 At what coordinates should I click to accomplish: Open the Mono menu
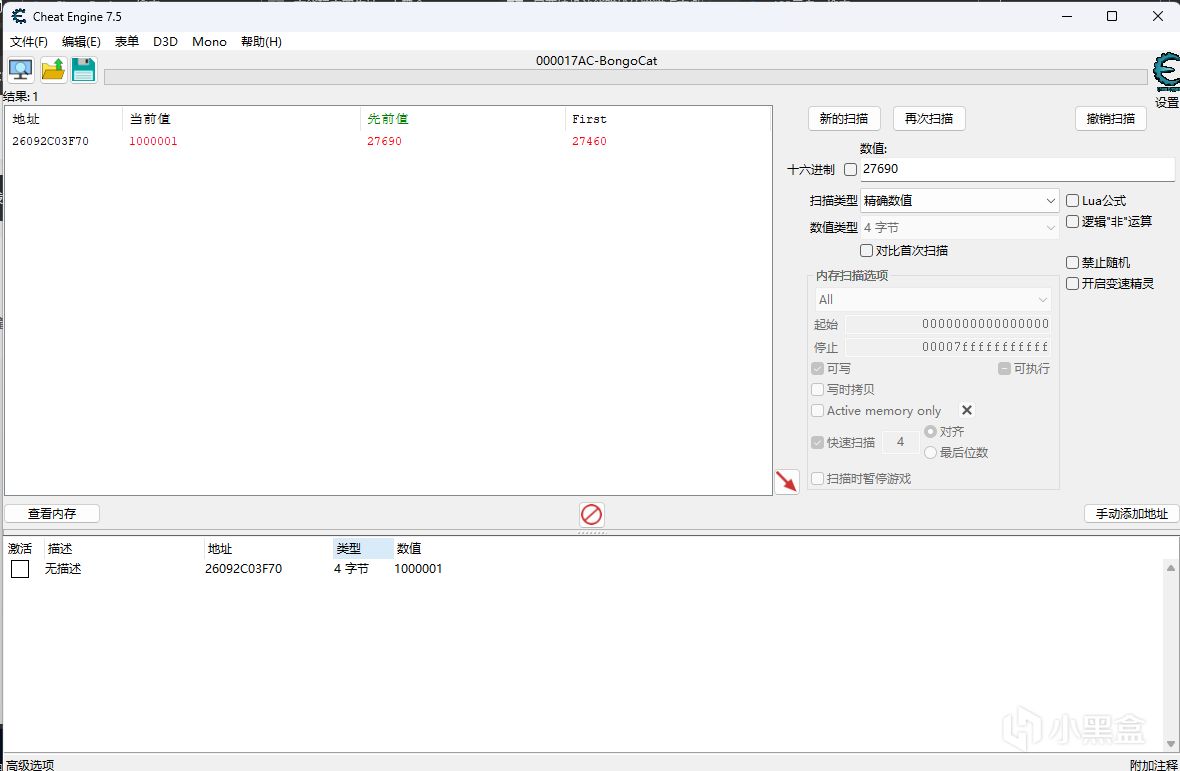click(x=209, y=41)
